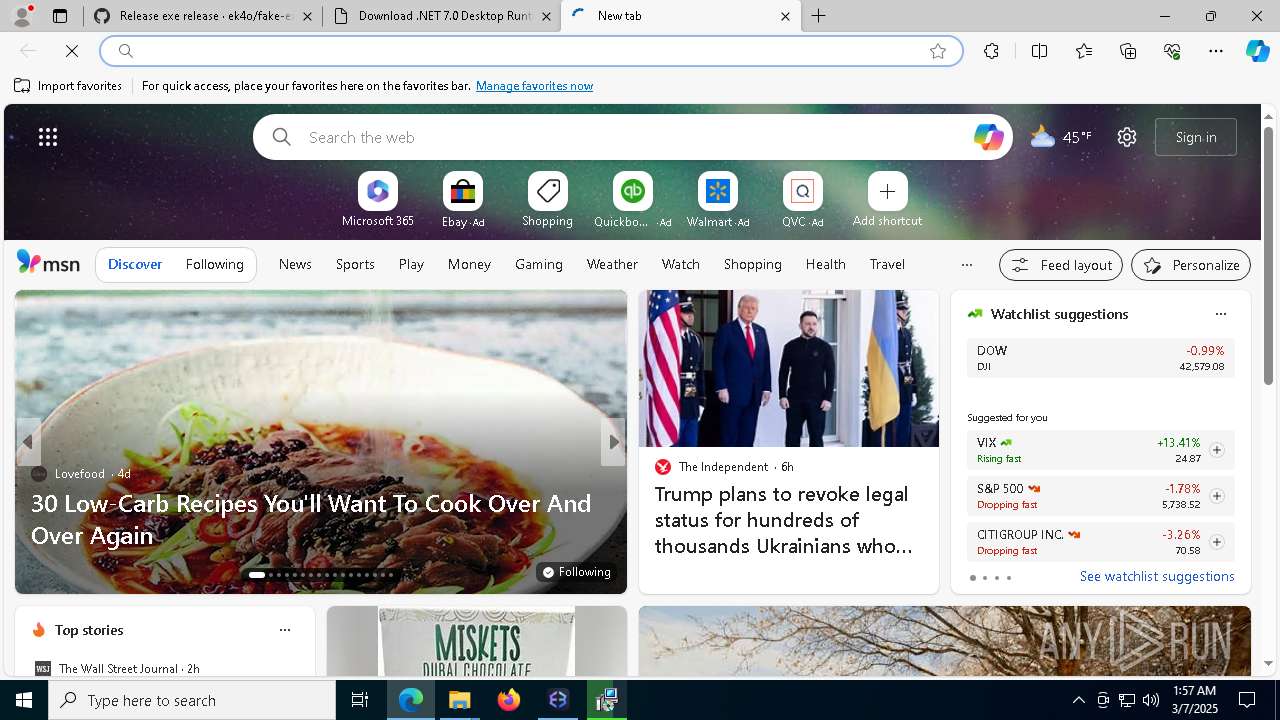Open Feed layout options
Image resolution: width=1280 pixels, height=720 pixels.
pos(1061,265)
